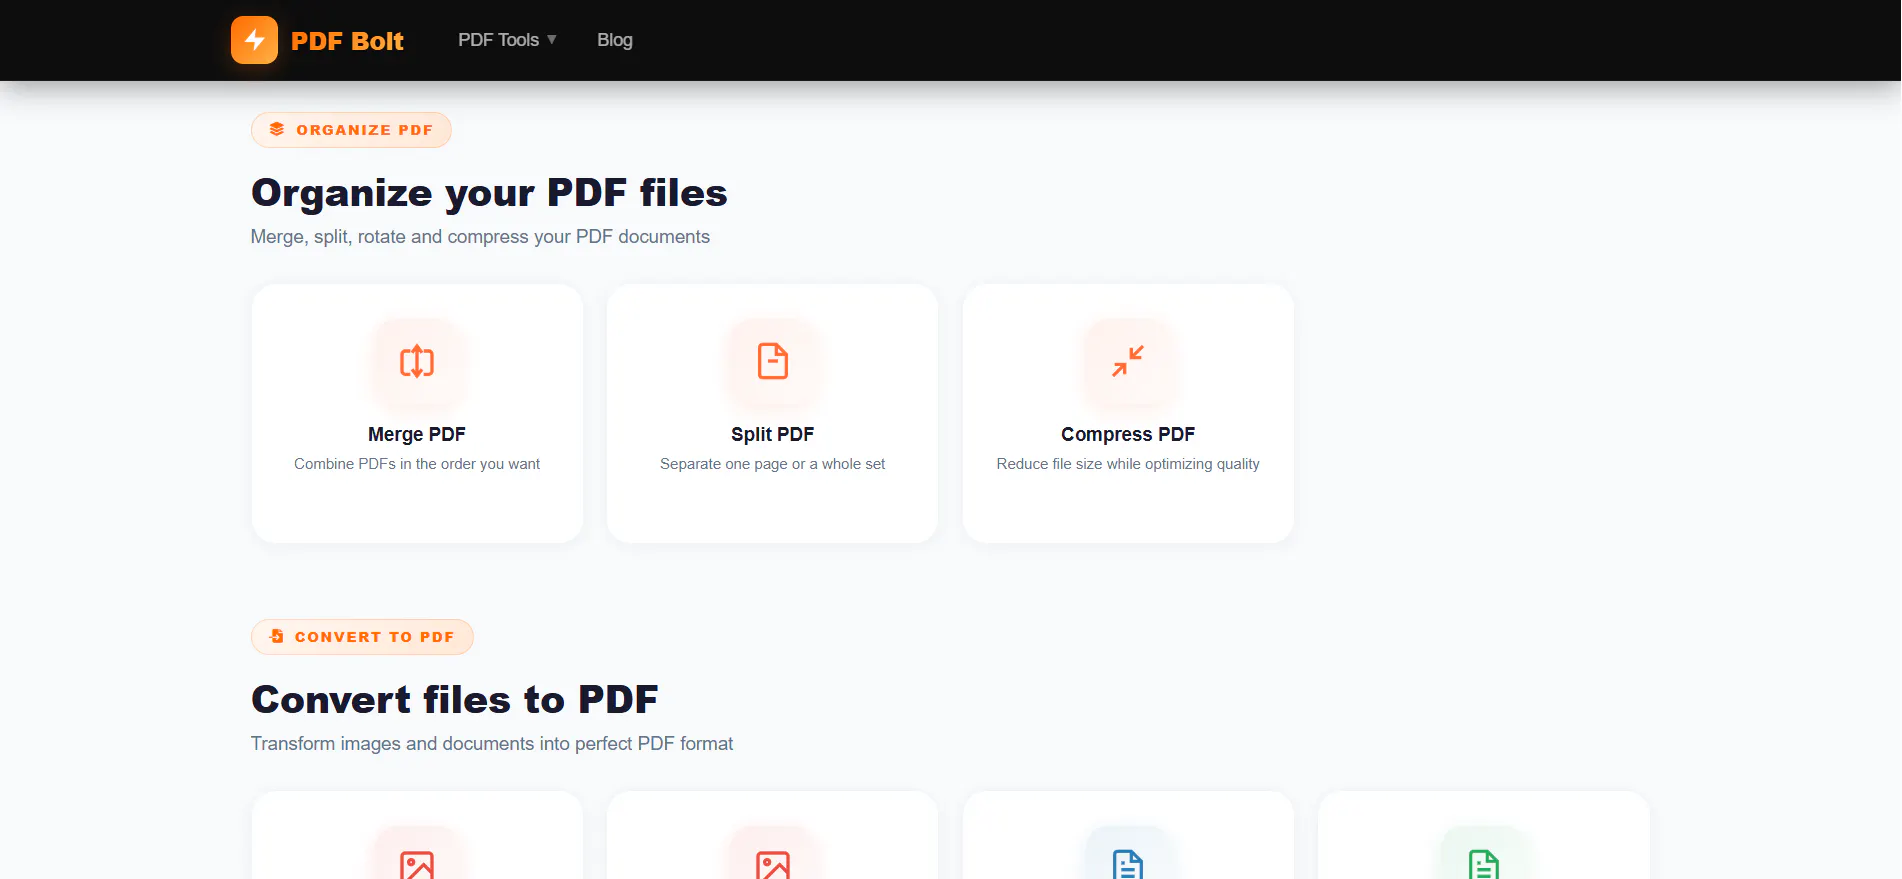Click the first red image icon card
Screen dimensions: 1902x879
tap(417, 836)
